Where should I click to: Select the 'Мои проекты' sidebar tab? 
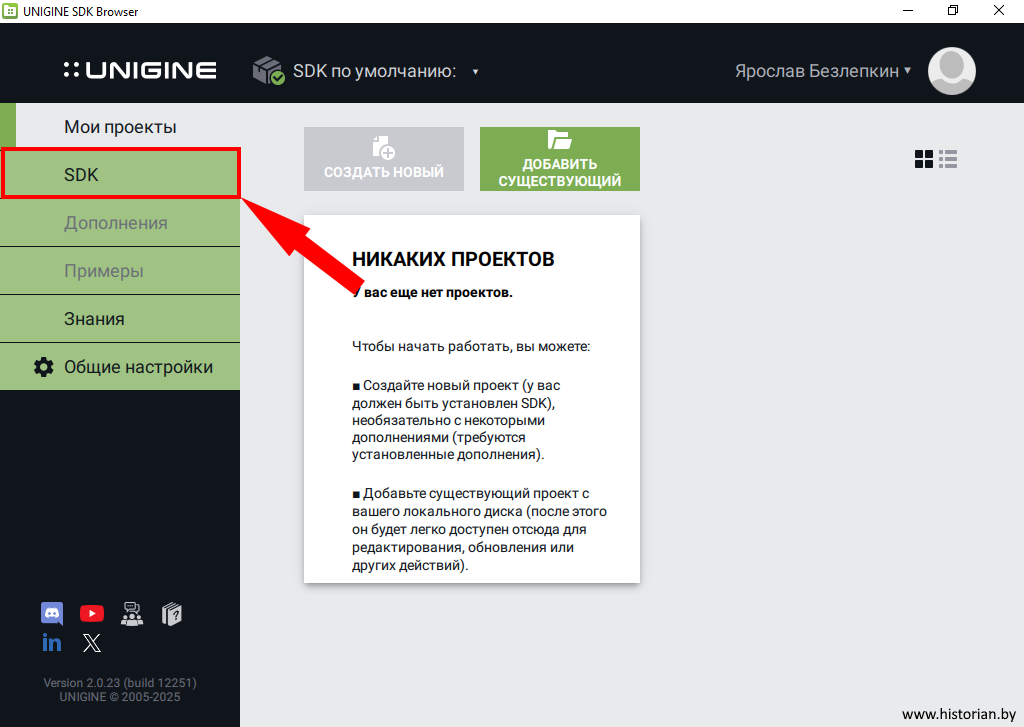pyautogui.click(x=120, y=127)
